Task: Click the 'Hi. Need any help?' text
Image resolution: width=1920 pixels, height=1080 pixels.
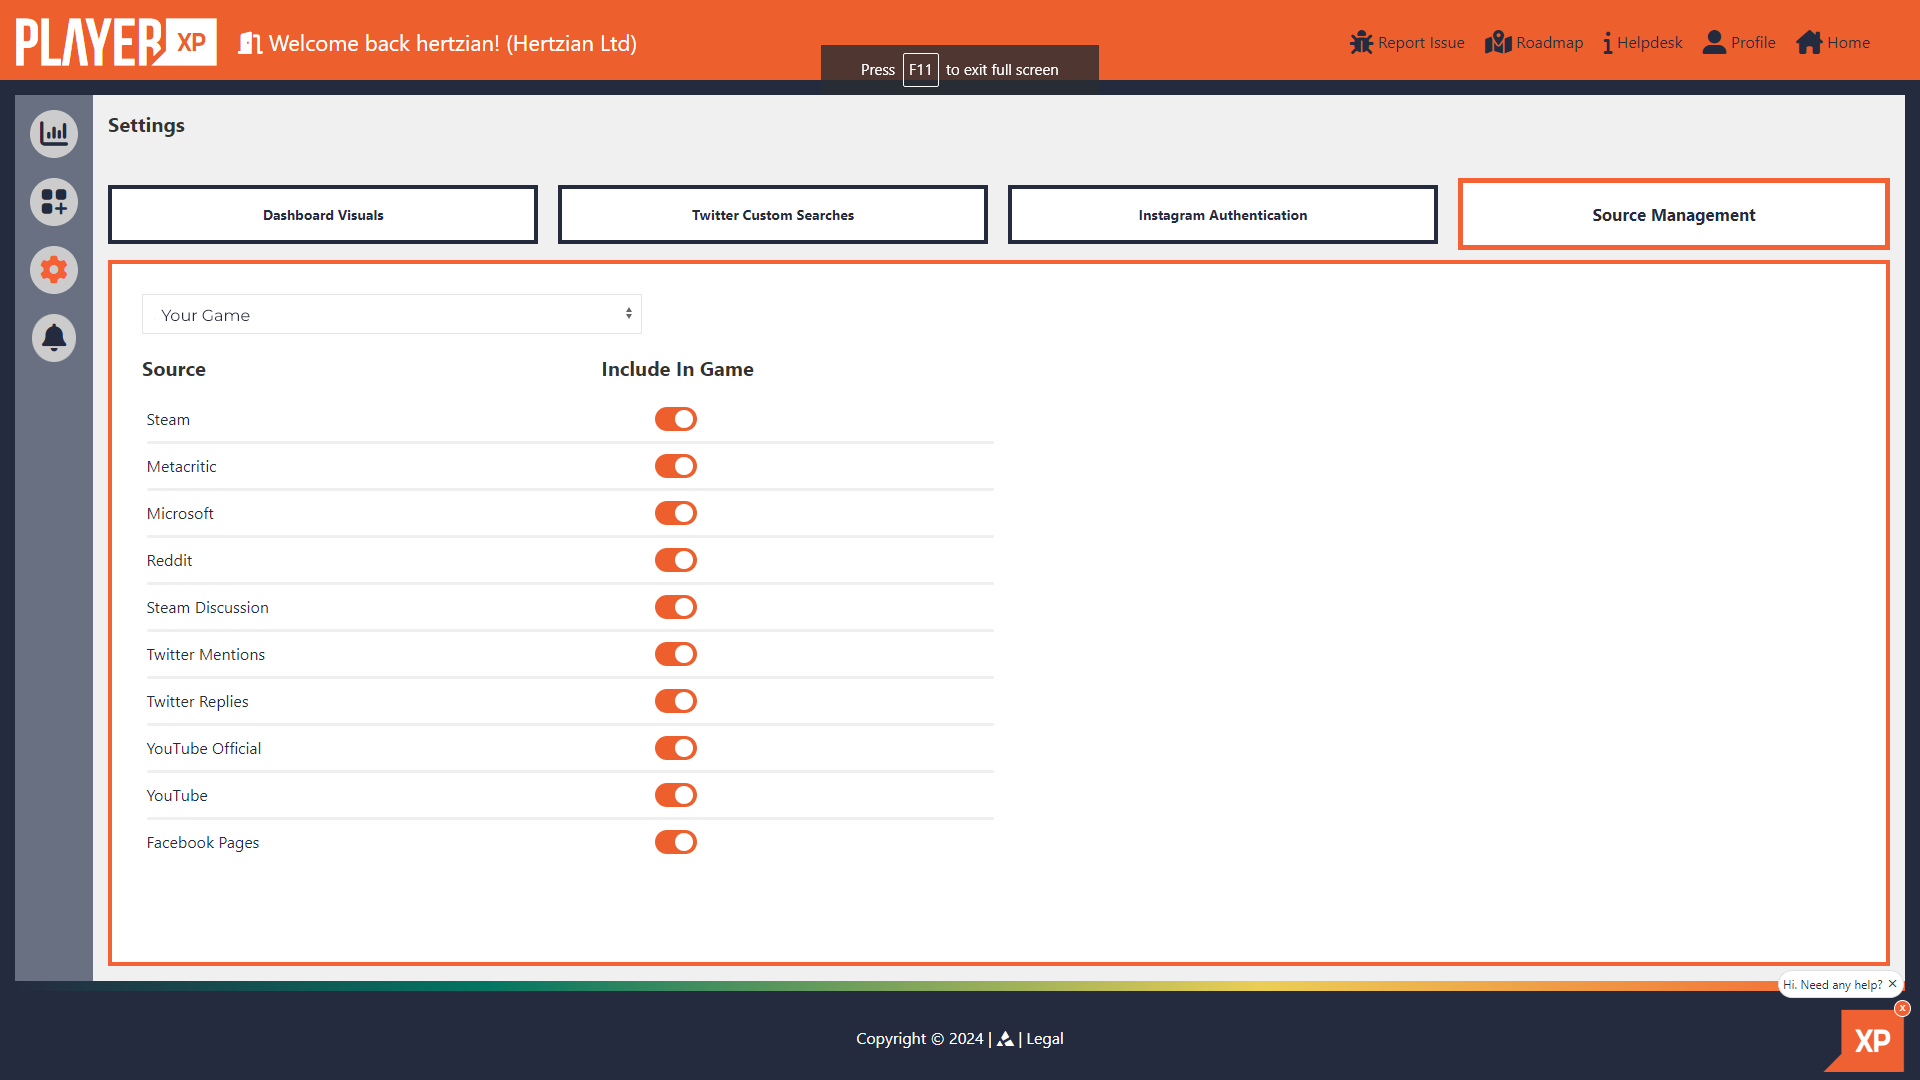Action: point(1832,985)
